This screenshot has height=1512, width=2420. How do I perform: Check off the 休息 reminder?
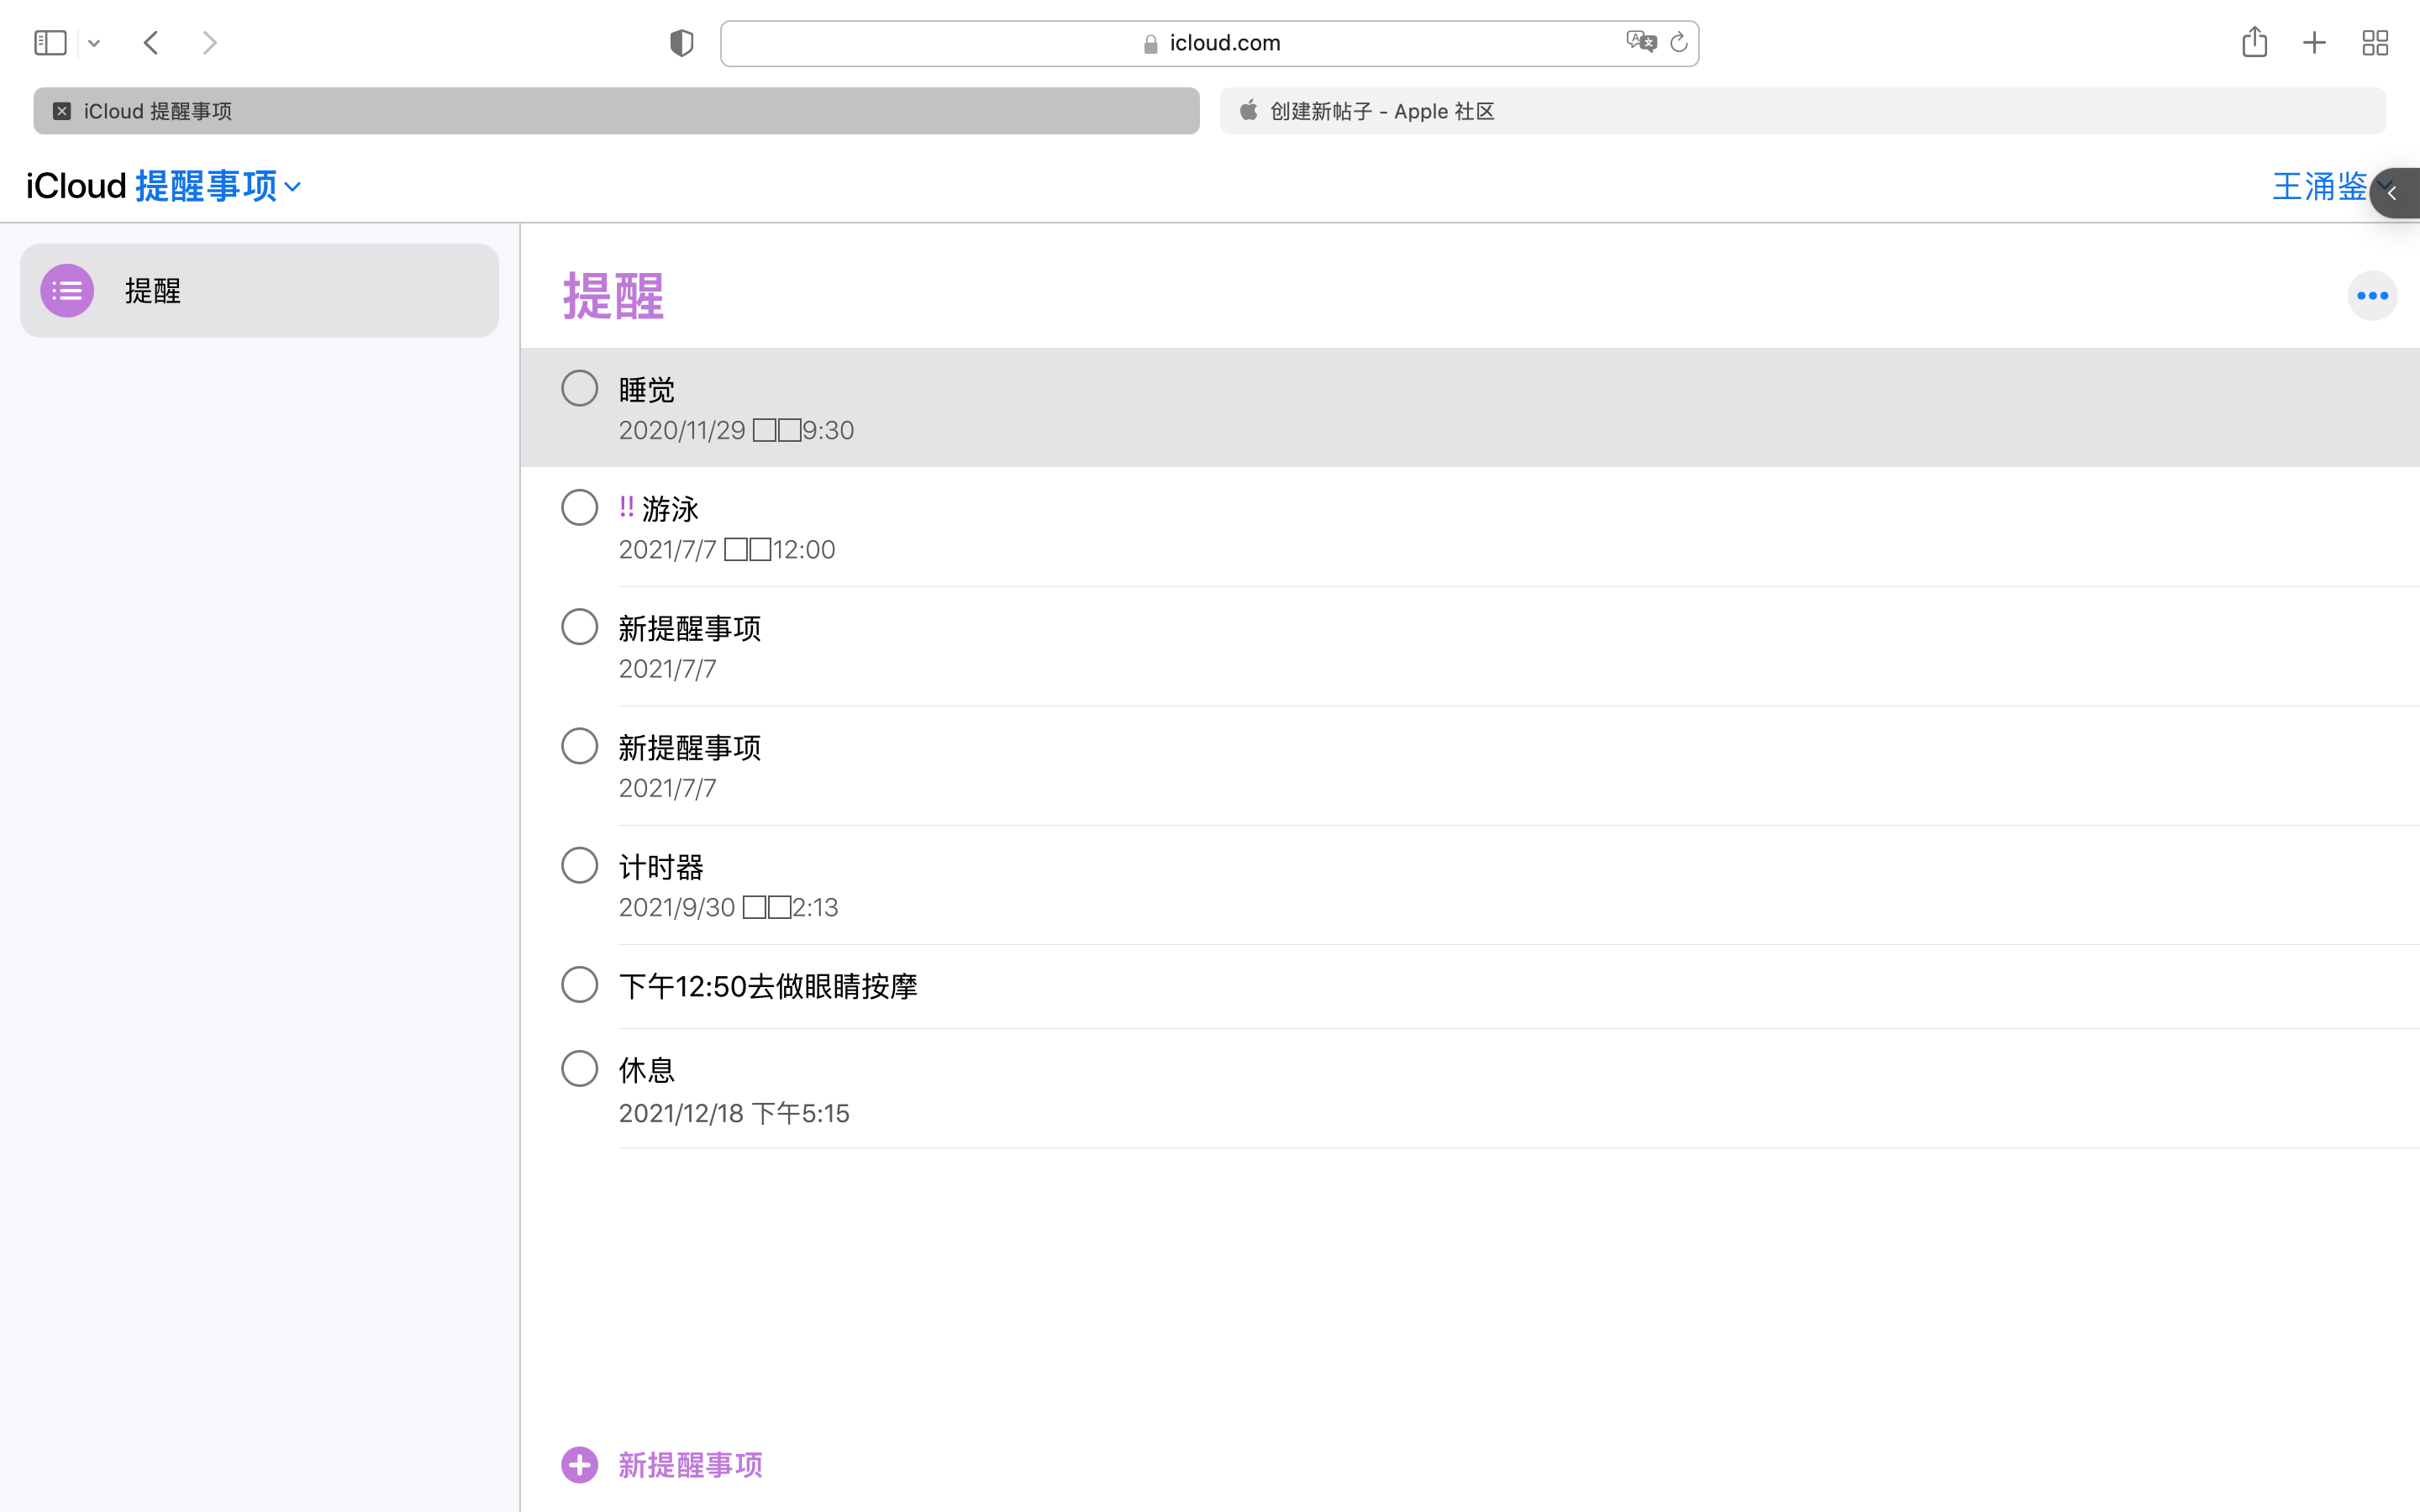(579, 1069)
